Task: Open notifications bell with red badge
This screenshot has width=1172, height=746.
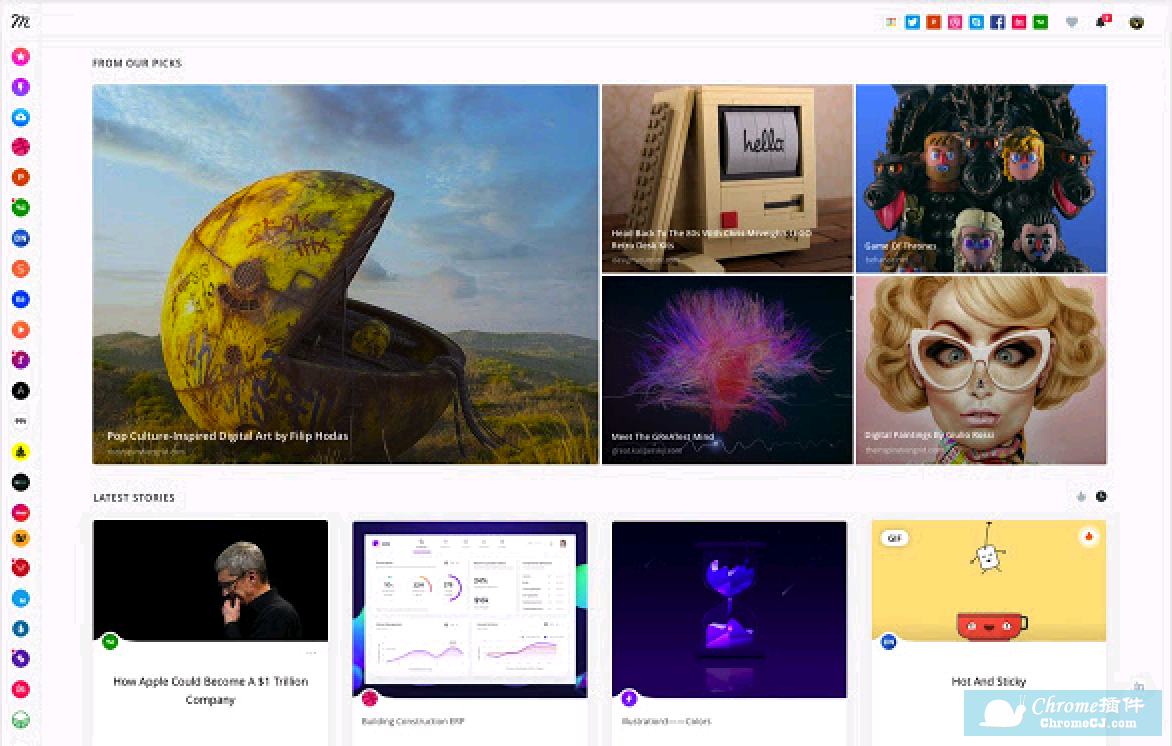Action: [1102, 21]
